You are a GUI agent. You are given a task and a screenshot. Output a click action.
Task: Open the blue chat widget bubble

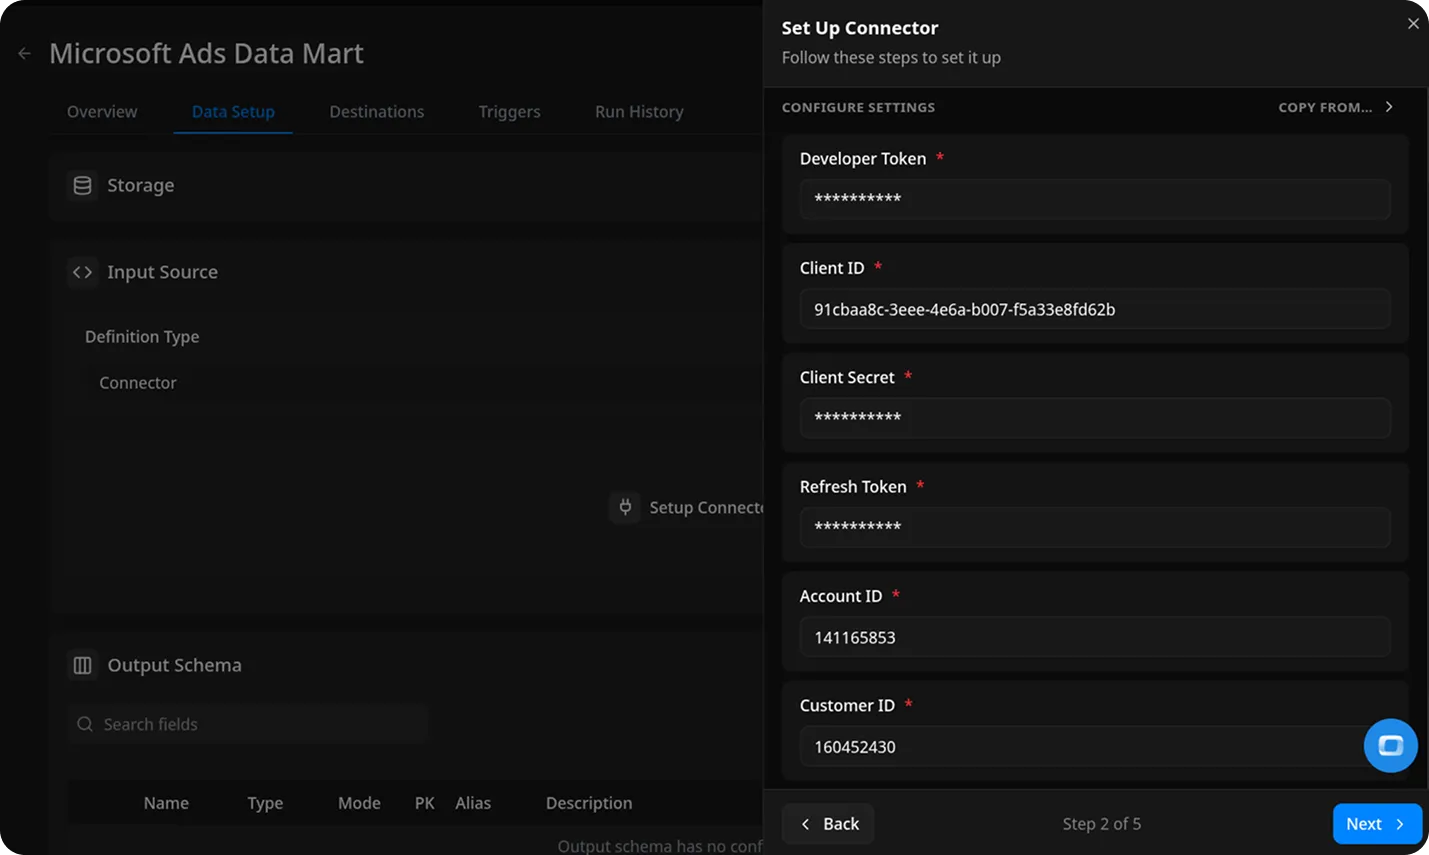pos(1390,746)
